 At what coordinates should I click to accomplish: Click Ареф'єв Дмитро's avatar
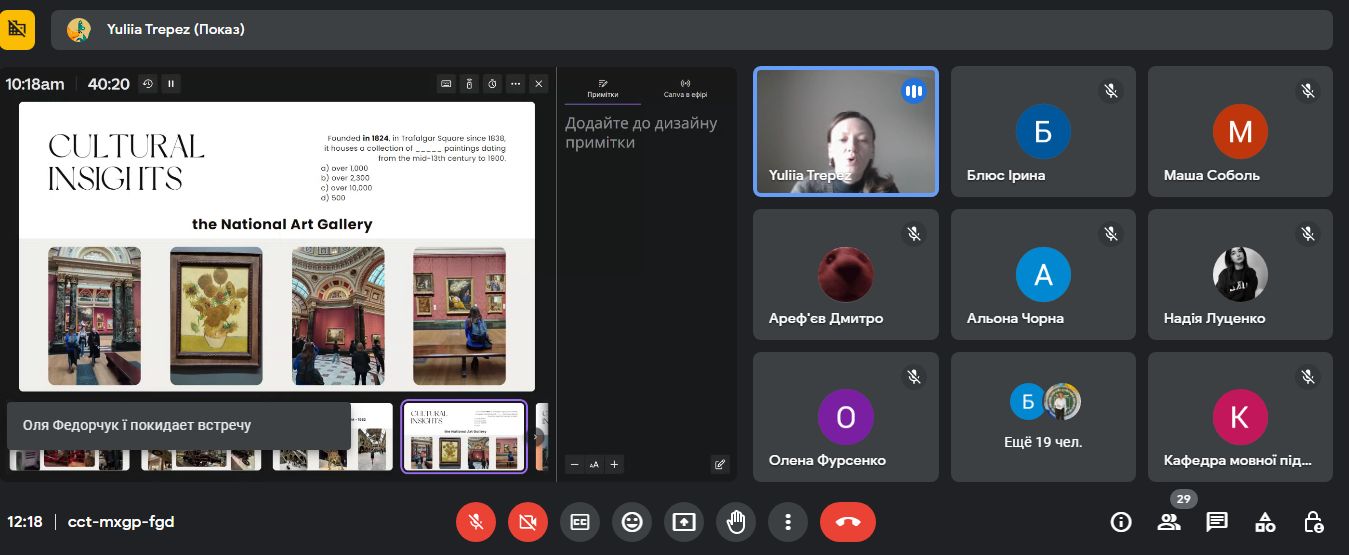click(x=846, y=274)
